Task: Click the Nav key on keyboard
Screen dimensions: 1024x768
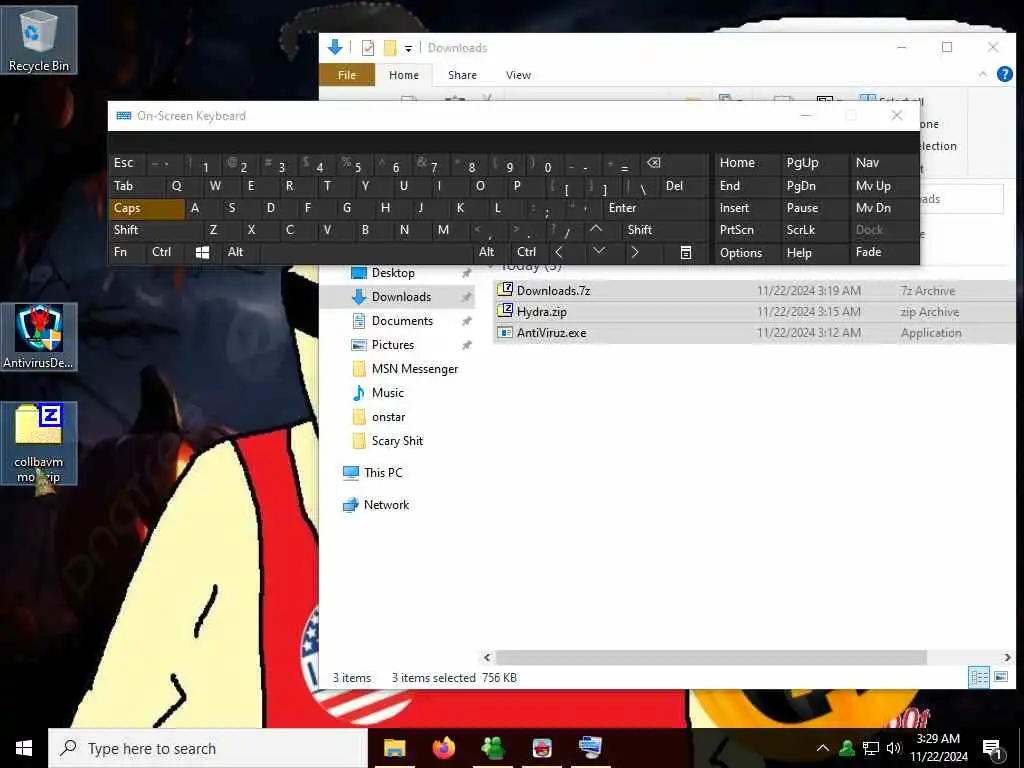Action: pyautogui.click(x=884, y=163)
